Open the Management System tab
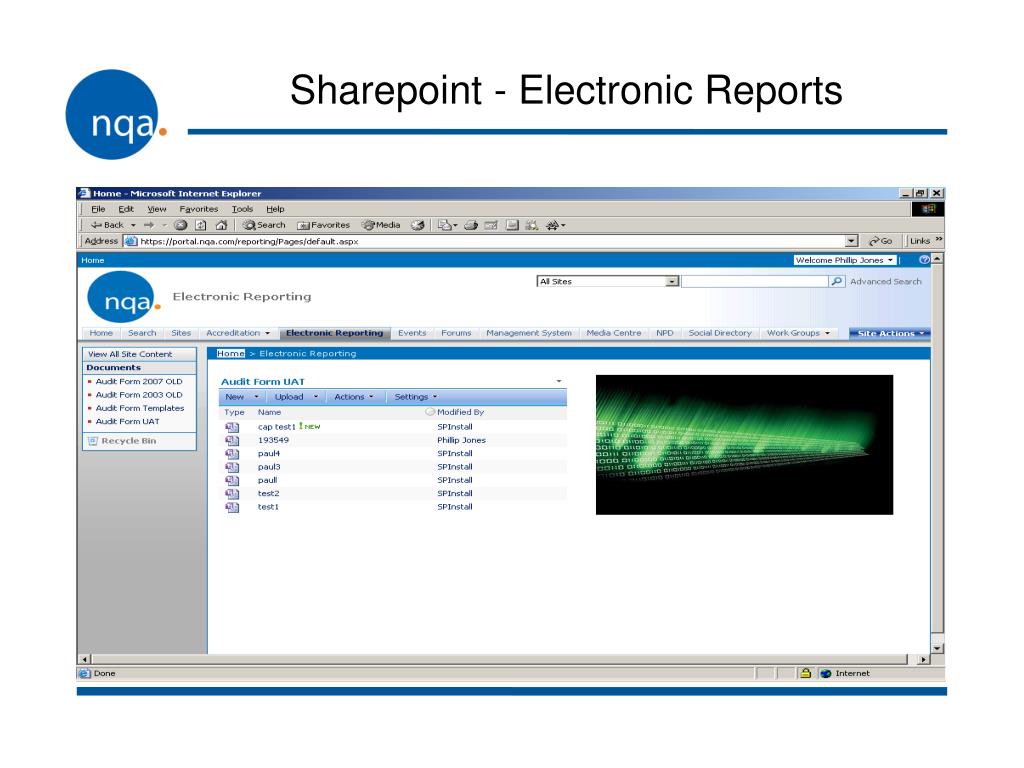The width and height of the screenshot is (1024, 768). pyautogui.click(x=529, y=333)
